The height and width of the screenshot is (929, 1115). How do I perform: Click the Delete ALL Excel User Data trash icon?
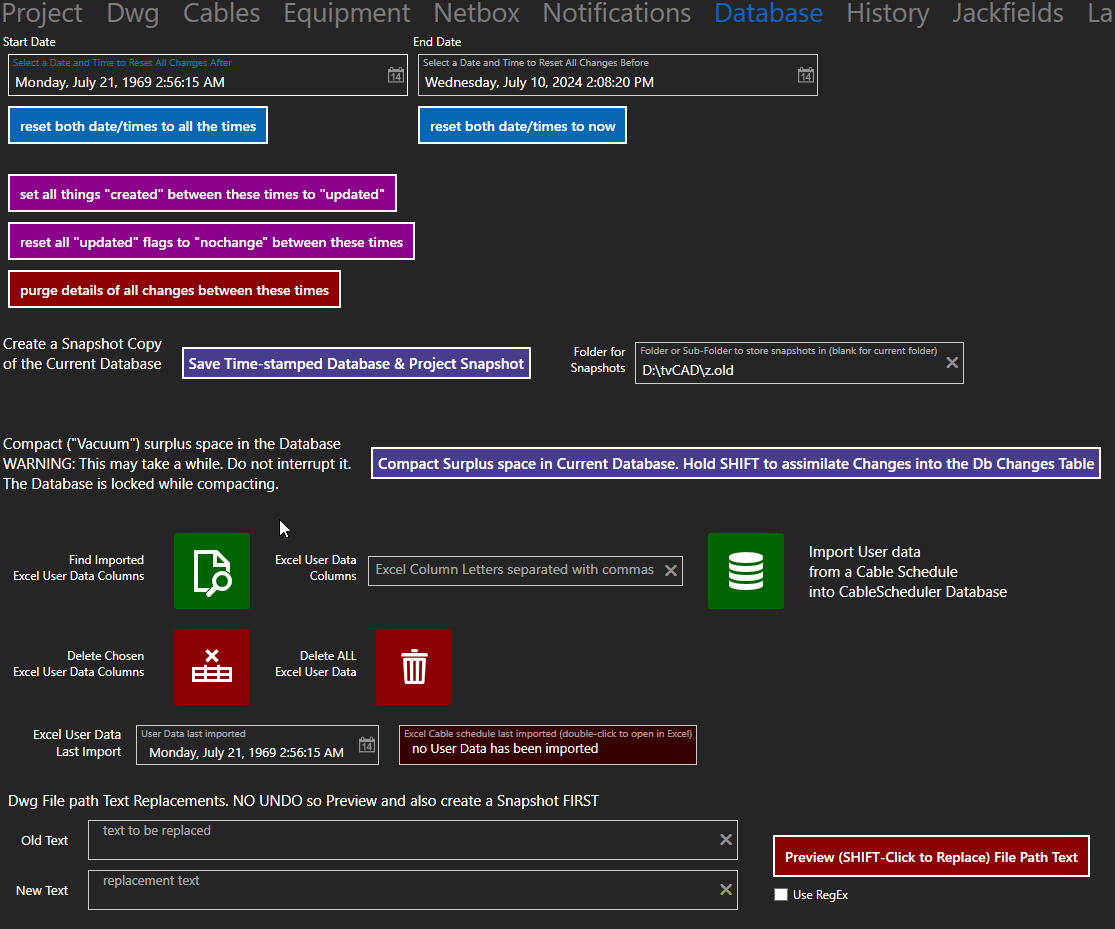pos(414,667)
